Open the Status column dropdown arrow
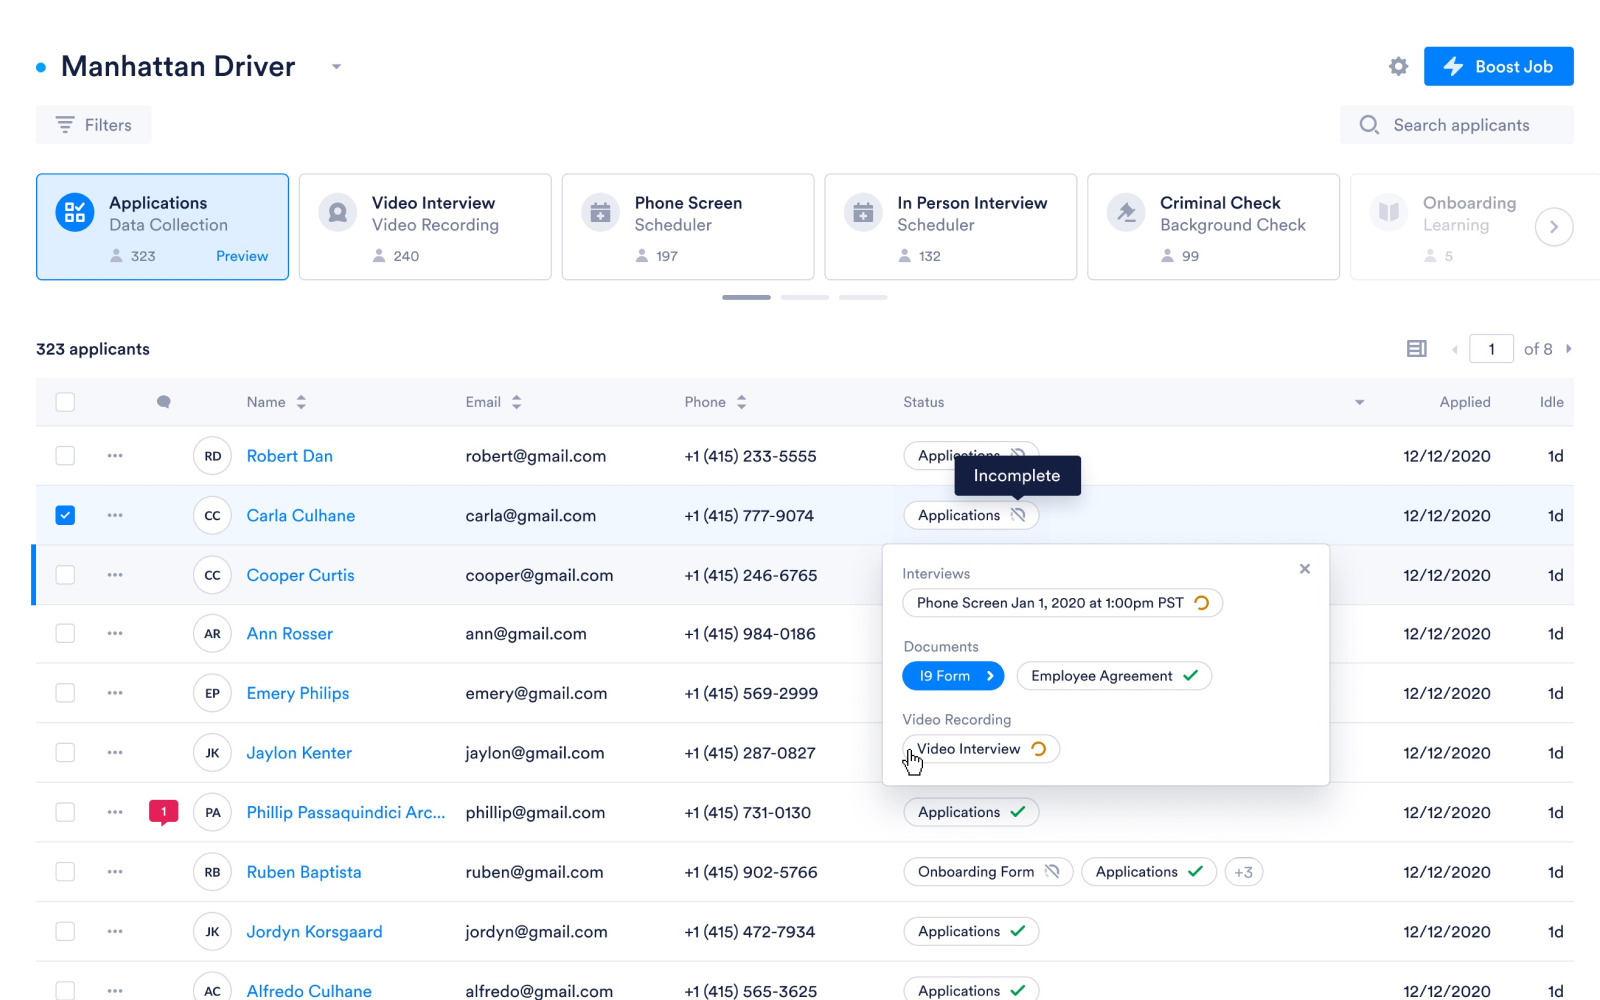 1359,402
